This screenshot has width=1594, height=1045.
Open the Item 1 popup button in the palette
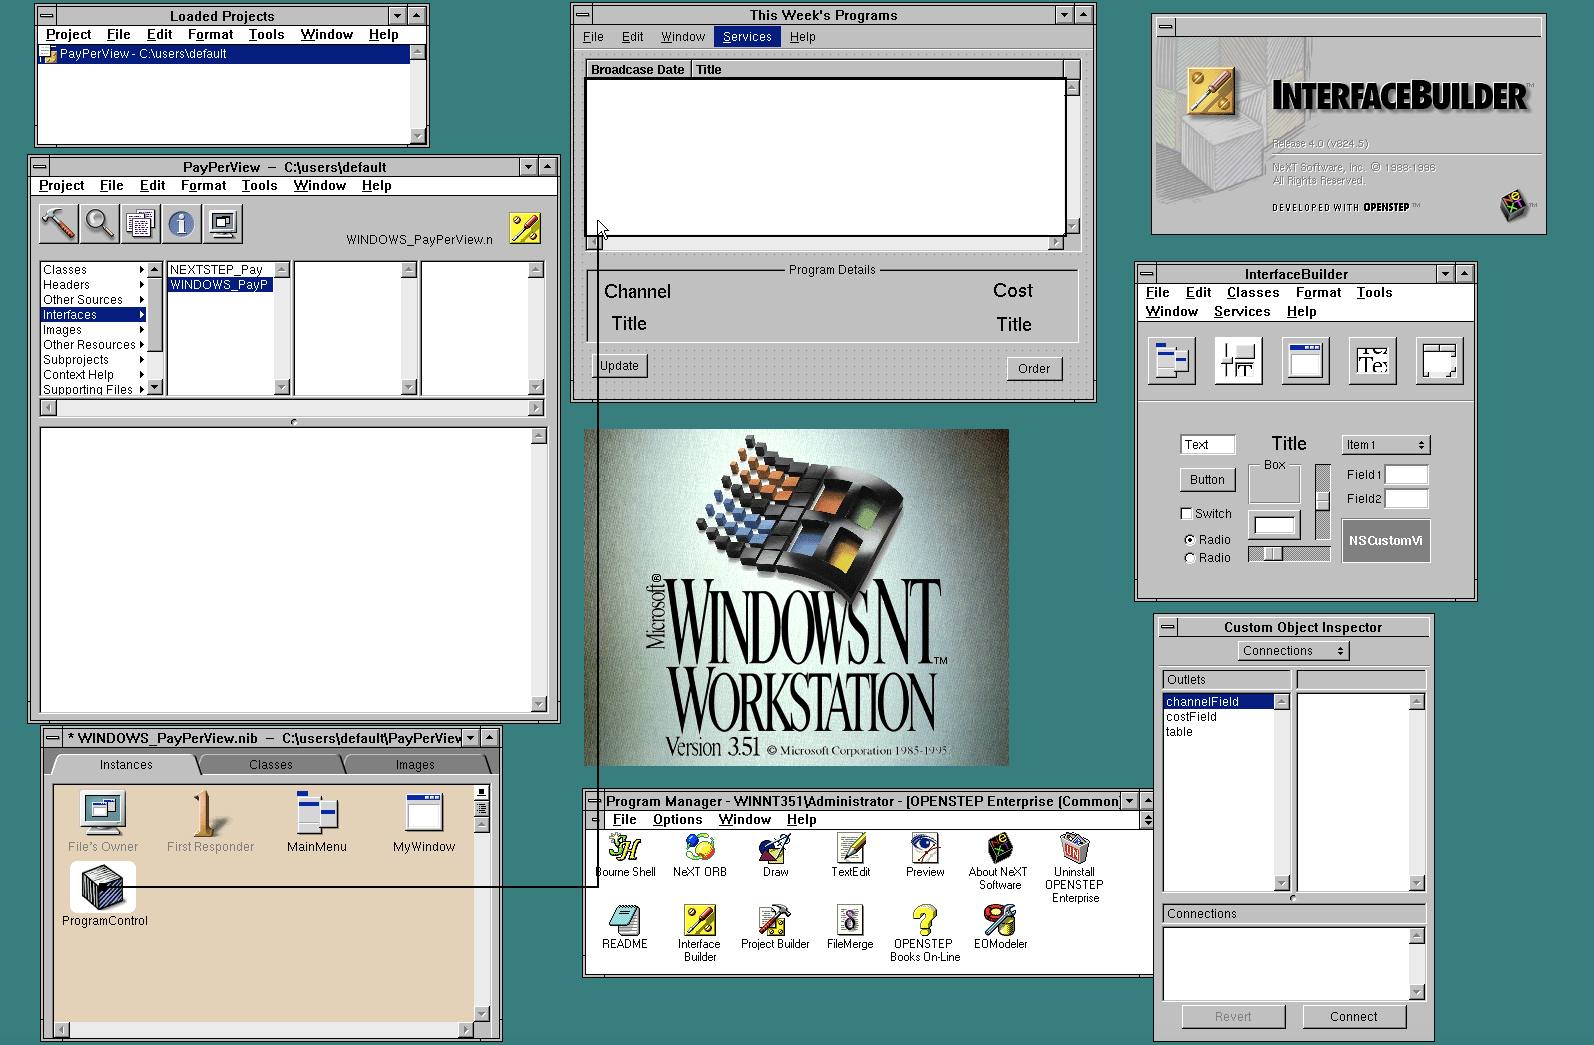pos(1386,445)
